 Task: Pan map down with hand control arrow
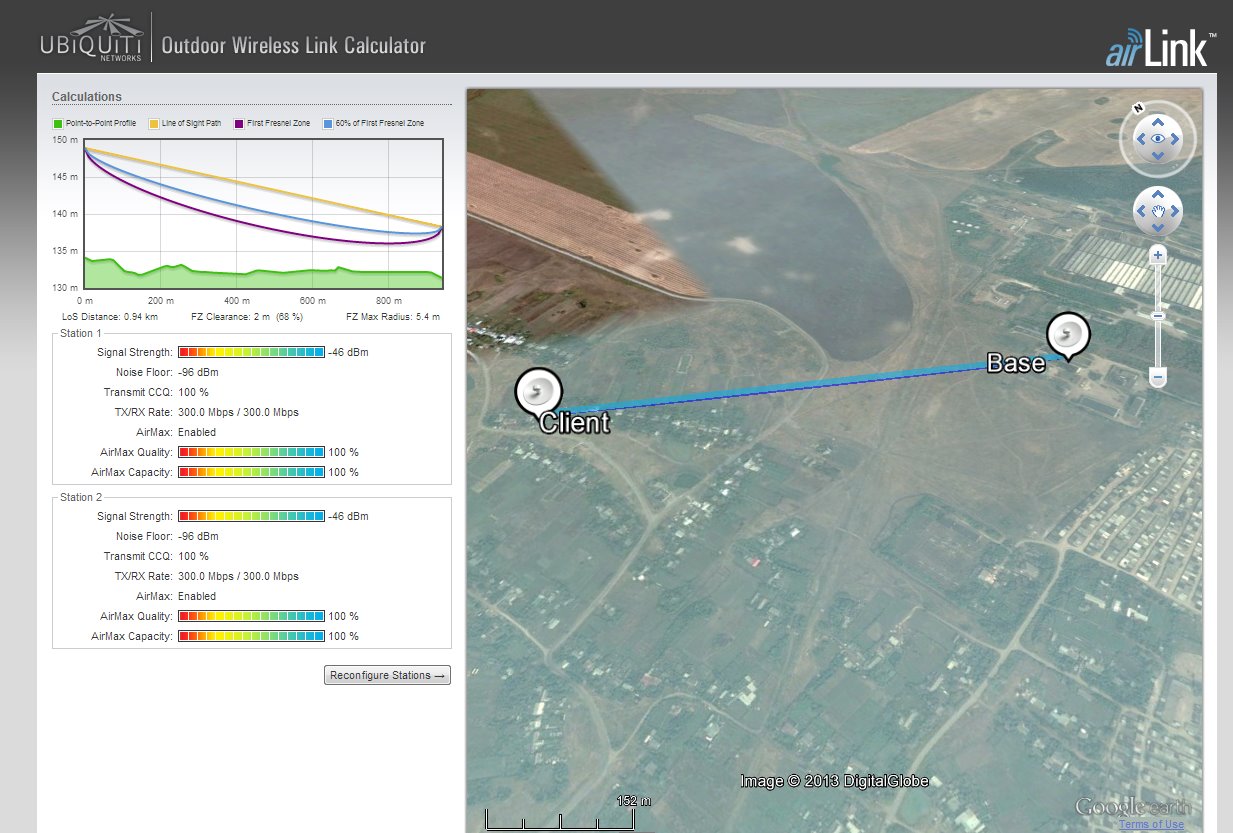click(1158, 228)
